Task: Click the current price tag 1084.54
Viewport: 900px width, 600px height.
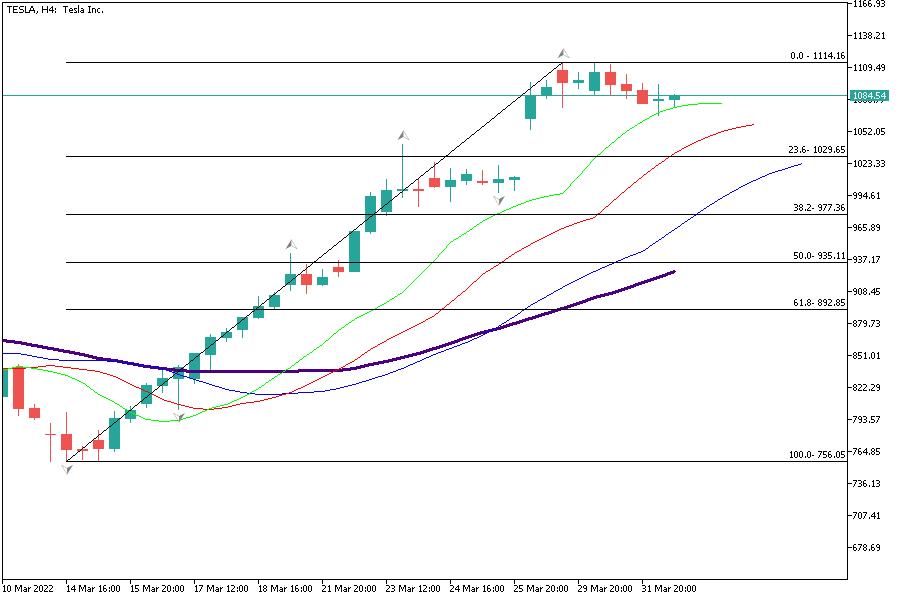Action: [868, 96]
